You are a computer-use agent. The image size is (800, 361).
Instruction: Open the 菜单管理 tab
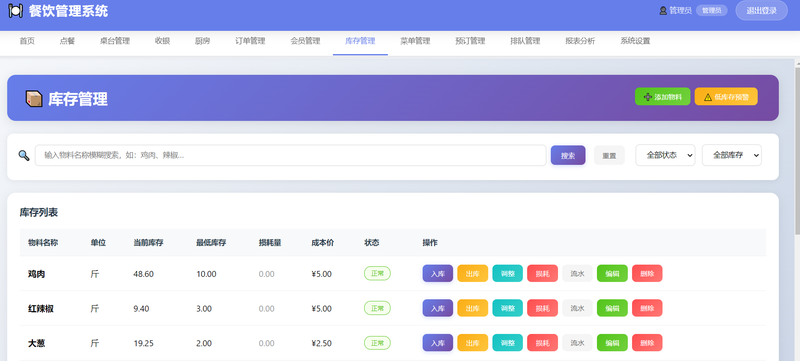coord(415,41)
